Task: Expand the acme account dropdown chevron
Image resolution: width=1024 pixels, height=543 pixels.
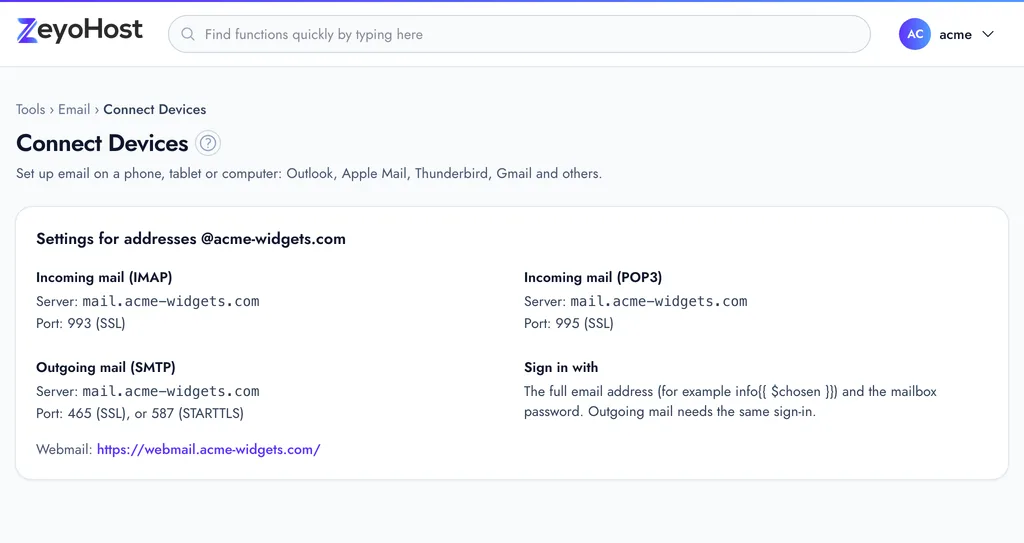Action: click(988, 34)
